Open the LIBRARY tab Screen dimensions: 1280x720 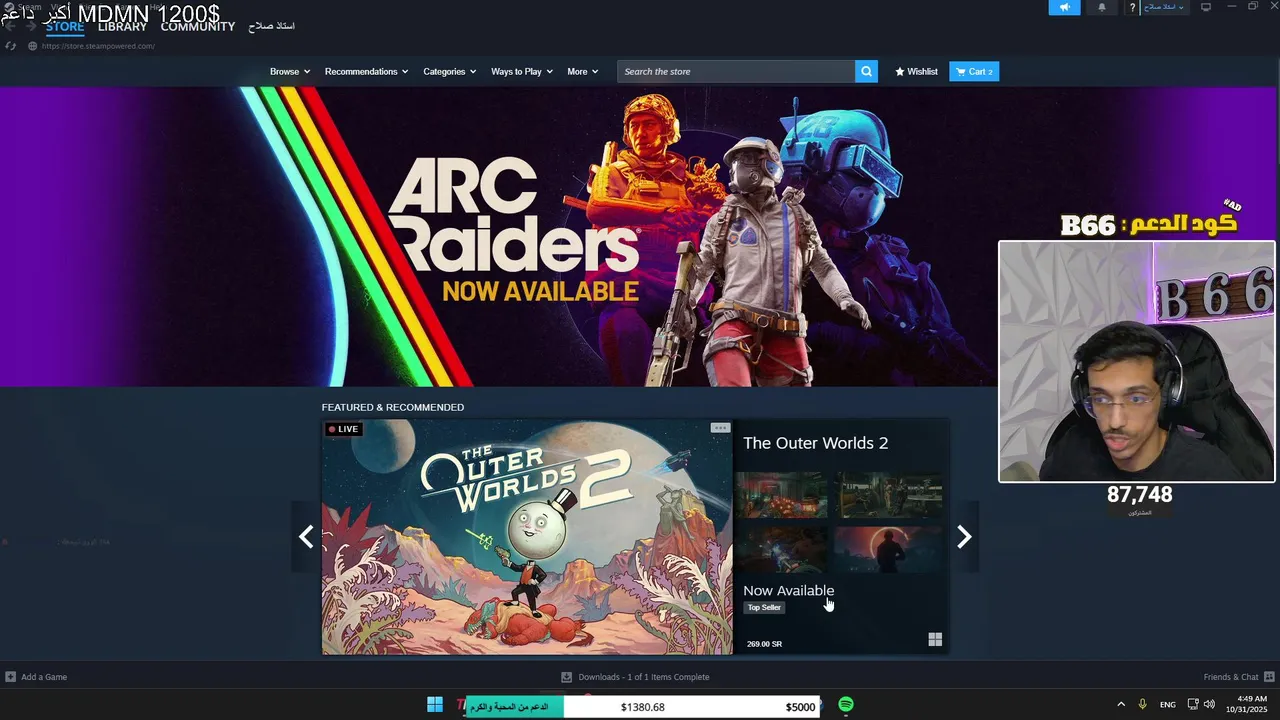click(122, 27)
